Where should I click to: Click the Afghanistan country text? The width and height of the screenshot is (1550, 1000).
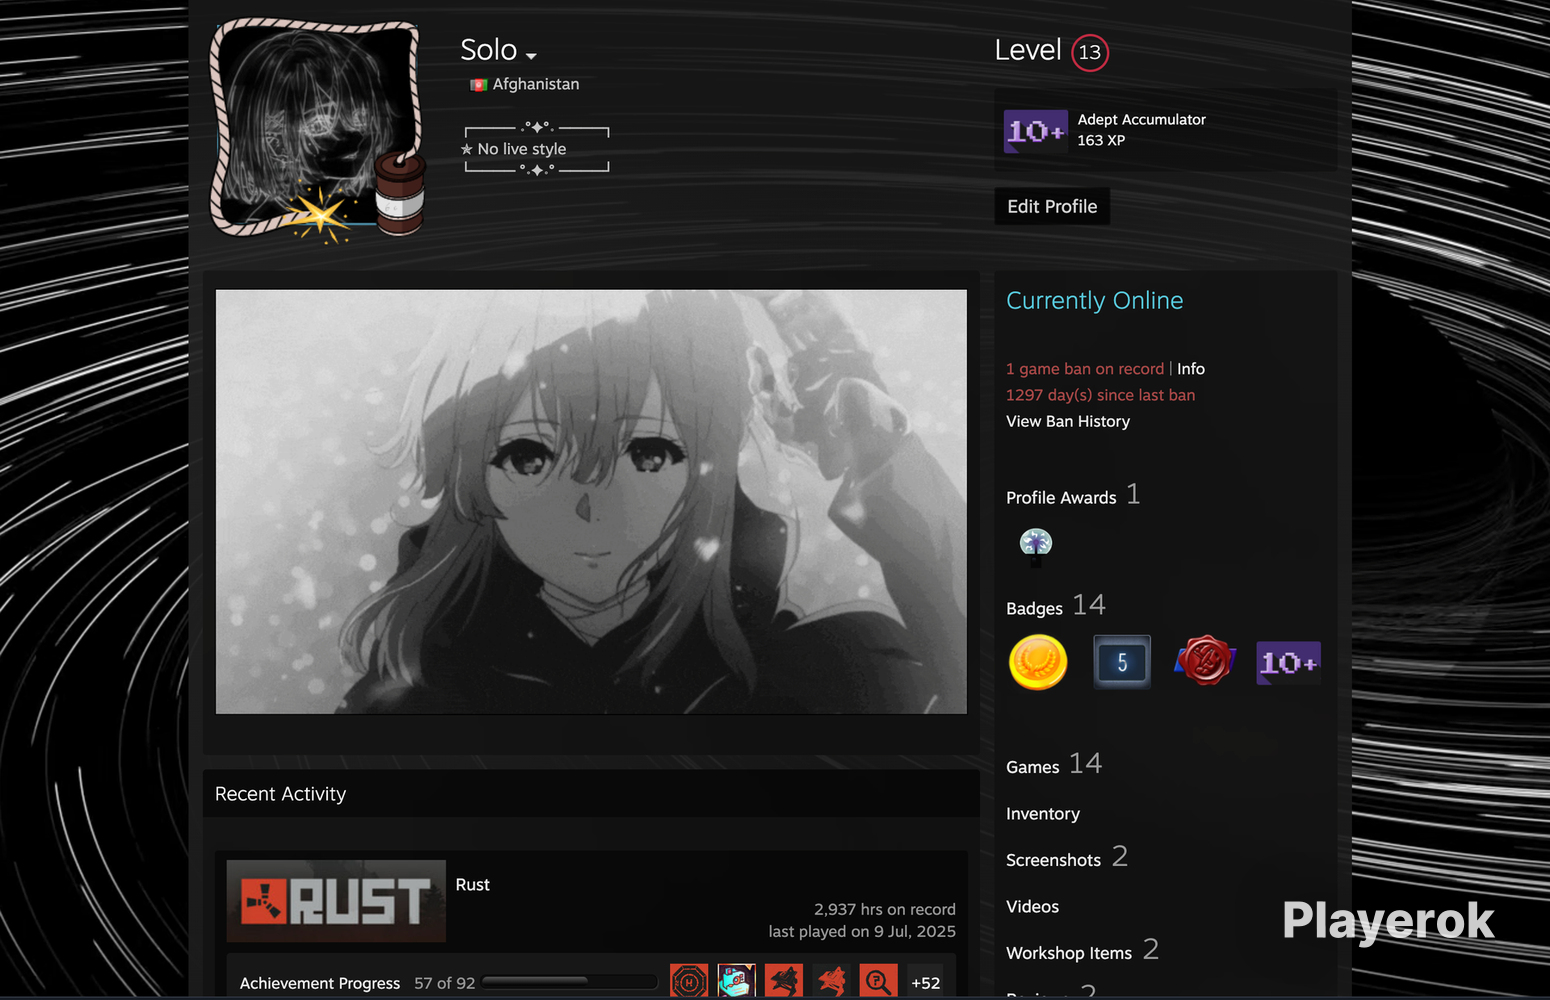point(536,85)
